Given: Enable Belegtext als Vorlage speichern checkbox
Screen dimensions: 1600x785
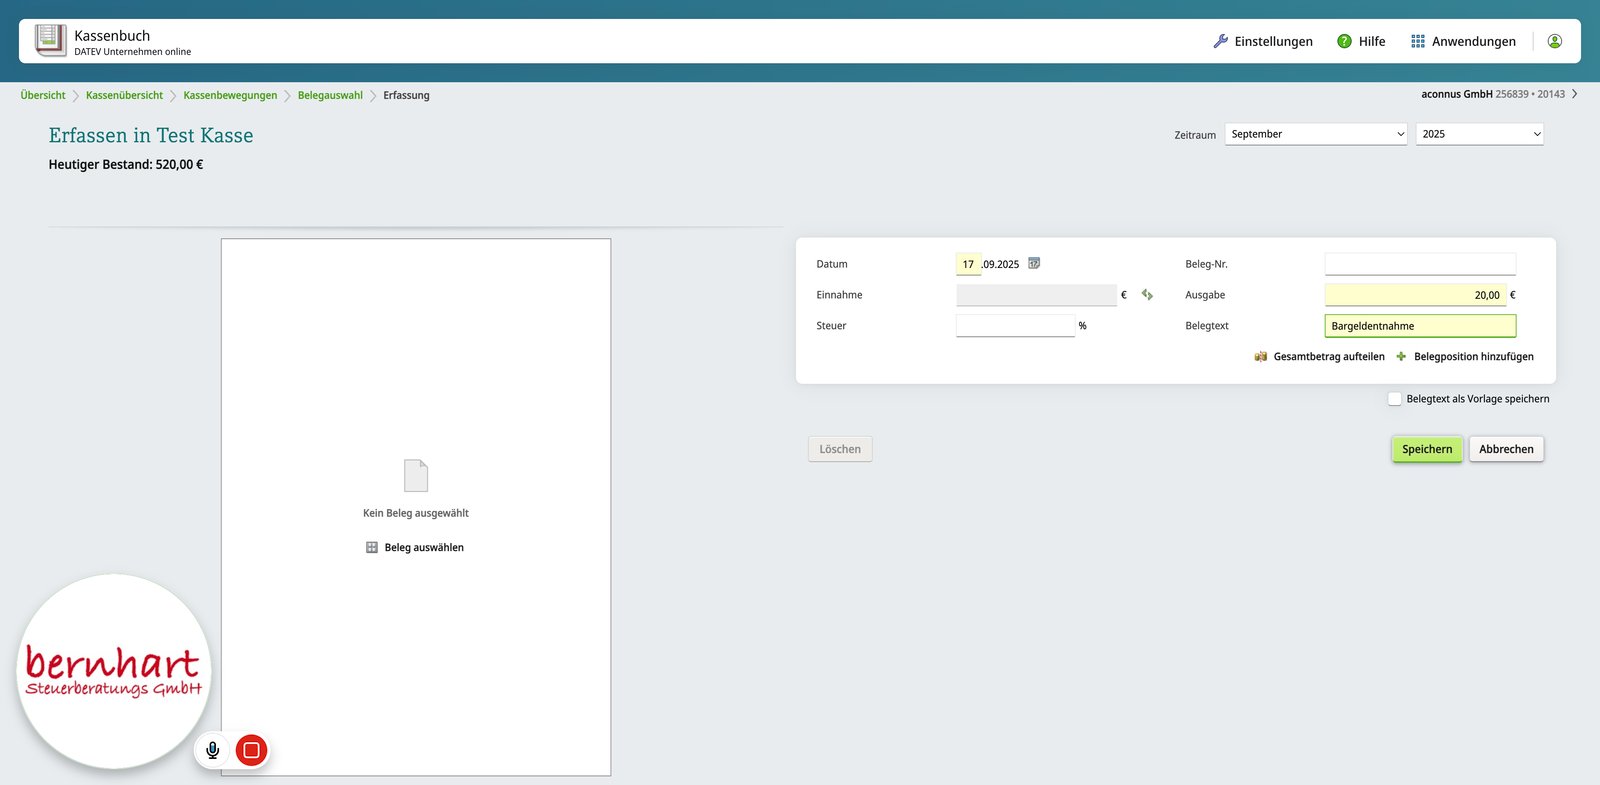Looking at the screenshot, I should (x=1394, y=399).
